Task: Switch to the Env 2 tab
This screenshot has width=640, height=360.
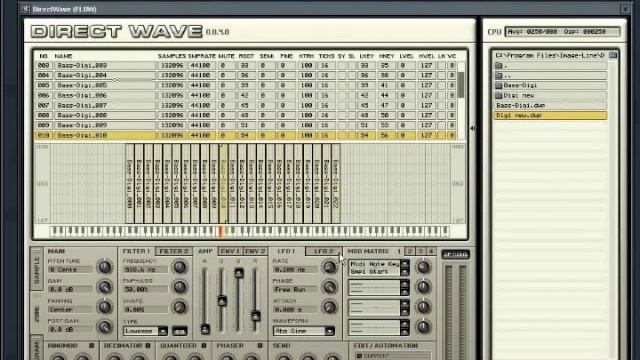Action: (x=255, y=251)
